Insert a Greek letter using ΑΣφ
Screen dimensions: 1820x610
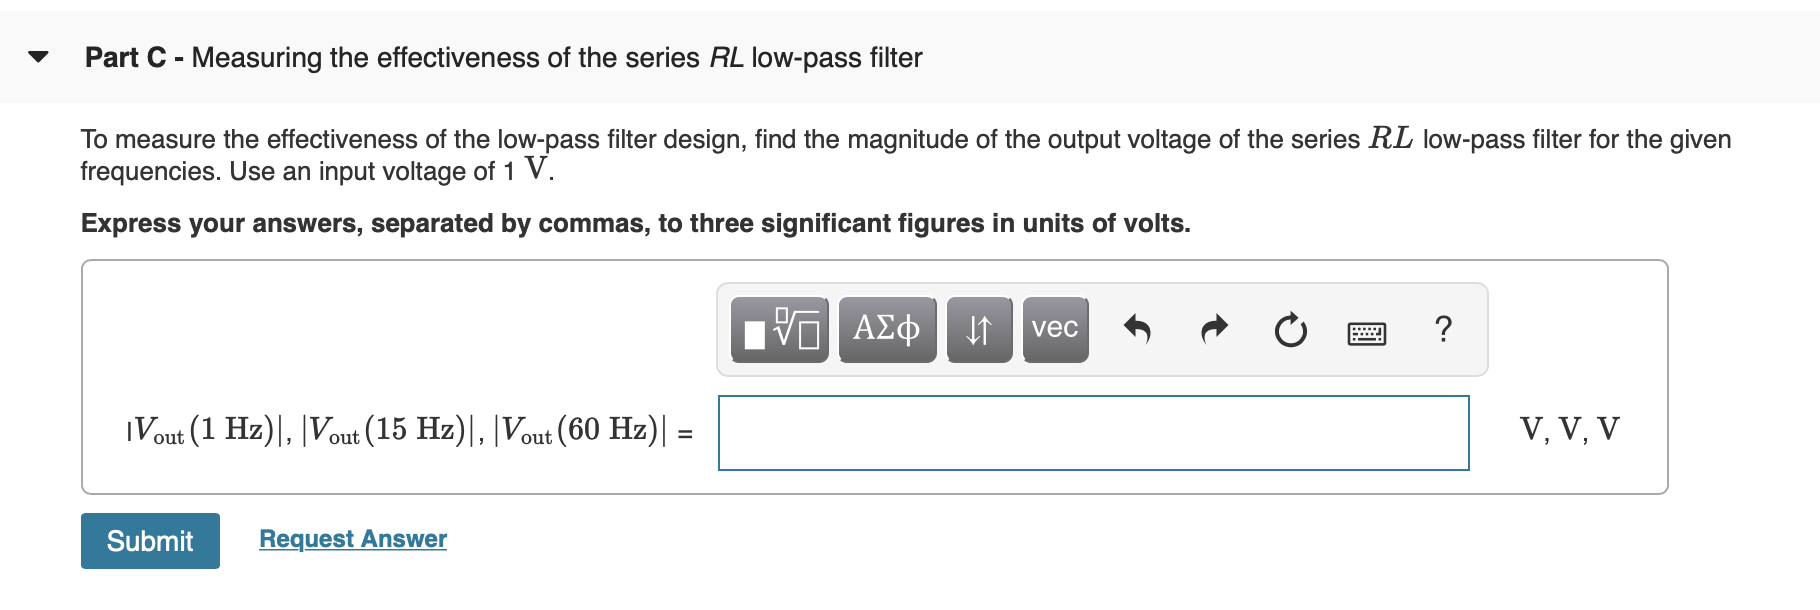(886, 330)
